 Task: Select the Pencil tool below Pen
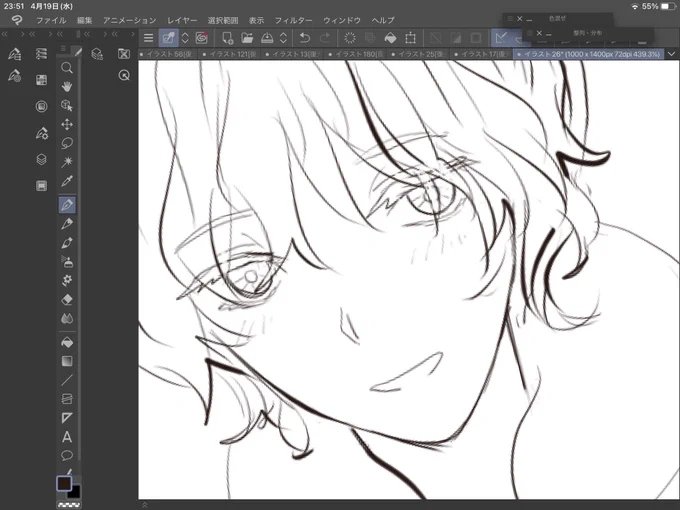(x=67, y=224)
